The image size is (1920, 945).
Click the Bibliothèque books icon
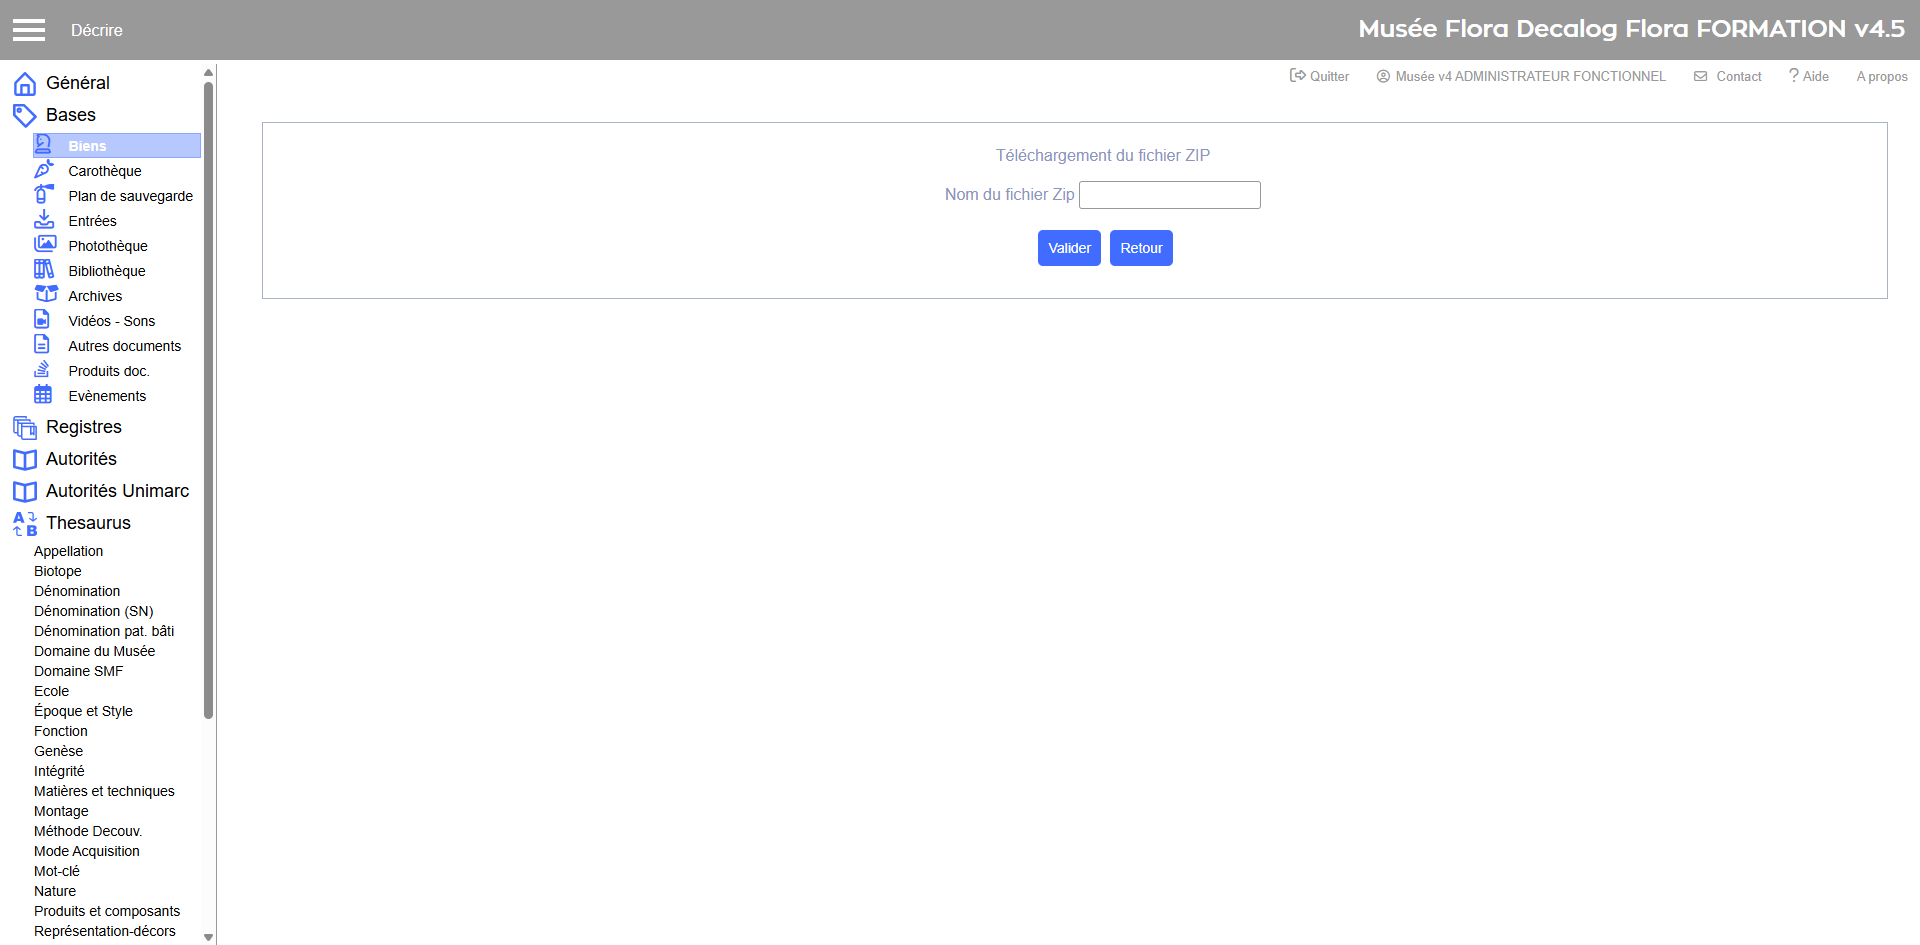click(x=44, y=269)
